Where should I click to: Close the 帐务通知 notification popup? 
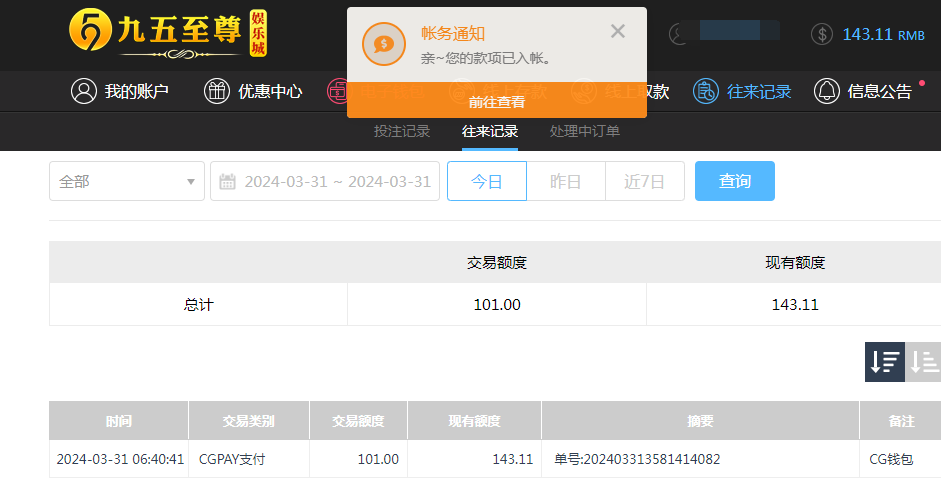coord(618,31)
